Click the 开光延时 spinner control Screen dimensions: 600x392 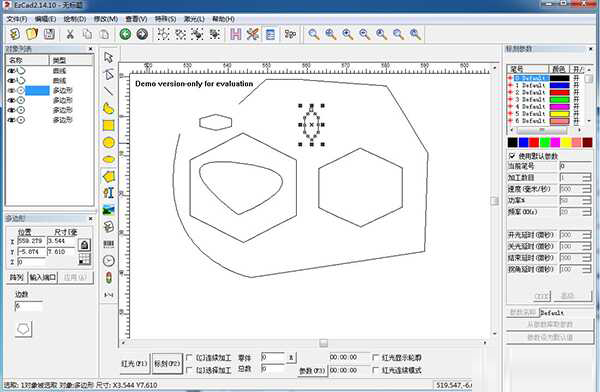click(587, 235)
